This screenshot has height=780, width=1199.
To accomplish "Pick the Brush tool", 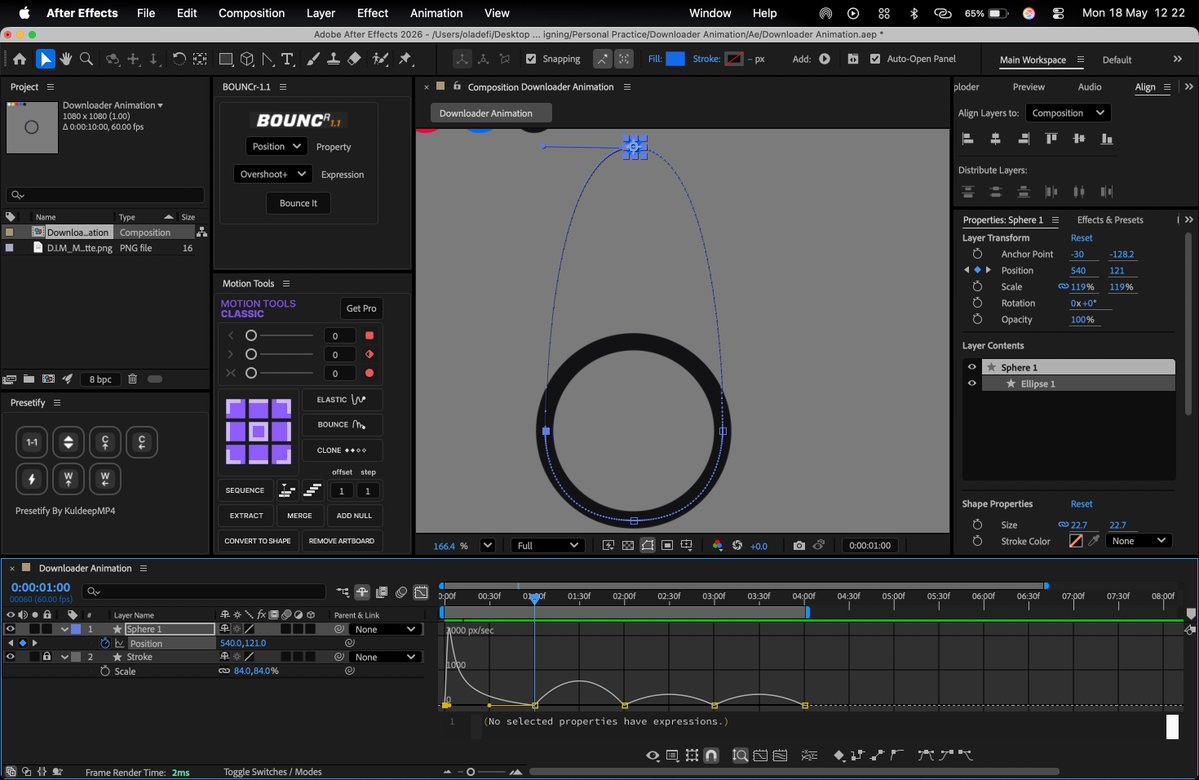I will pyautogui.click(x=313, y=59).
